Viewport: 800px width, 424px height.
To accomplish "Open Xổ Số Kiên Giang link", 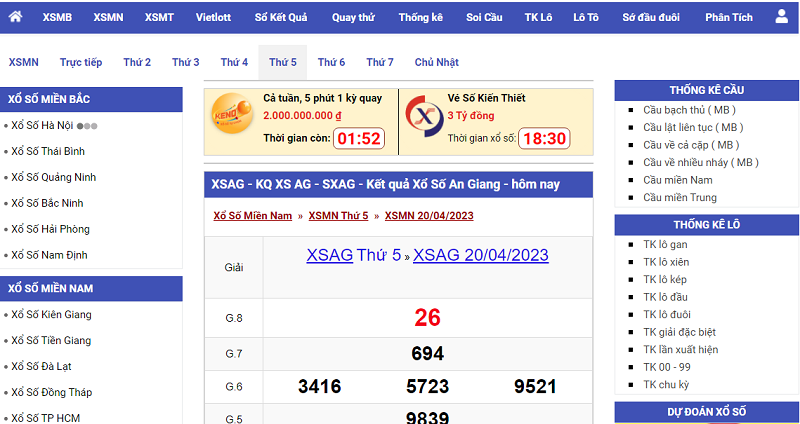I will coord(51,315).
